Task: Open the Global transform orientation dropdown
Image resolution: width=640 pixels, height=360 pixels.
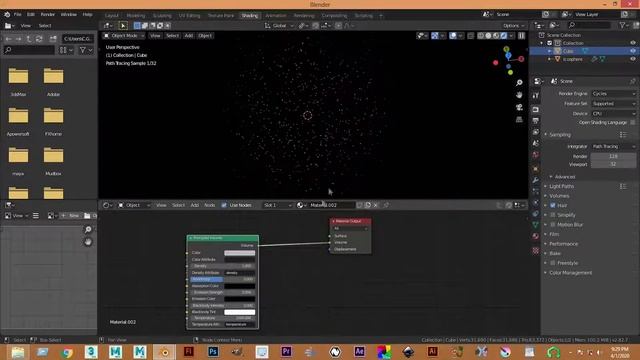Action: [279, 26]
